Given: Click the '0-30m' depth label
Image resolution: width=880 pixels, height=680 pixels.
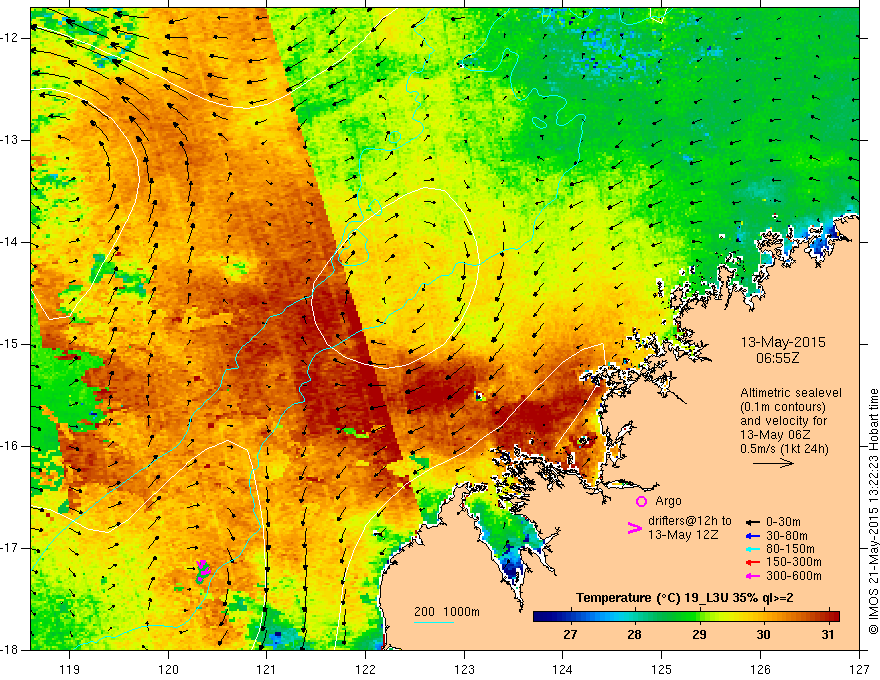Looking at the screenshot, I should [x=783, y=522].
